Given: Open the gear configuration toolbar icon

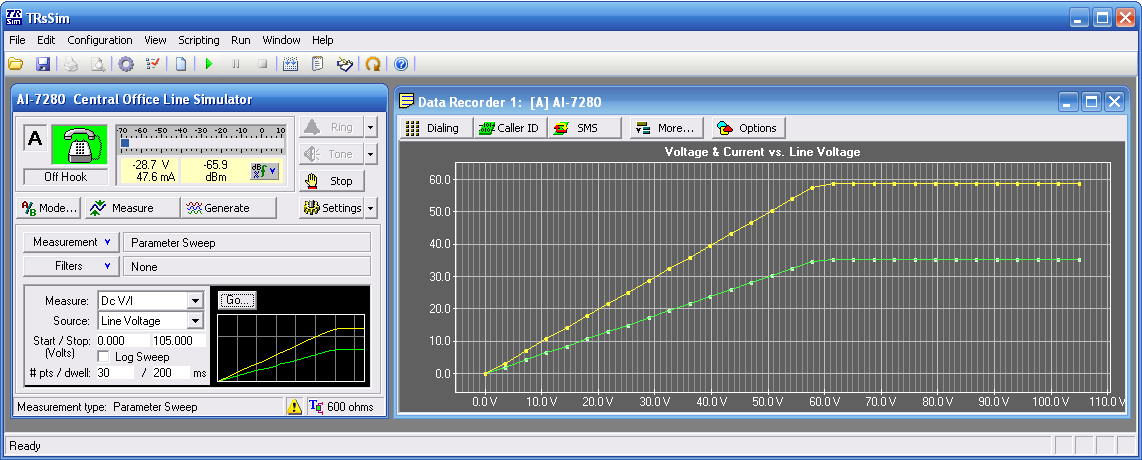Looking at the screenshot, I should (126, 64).
